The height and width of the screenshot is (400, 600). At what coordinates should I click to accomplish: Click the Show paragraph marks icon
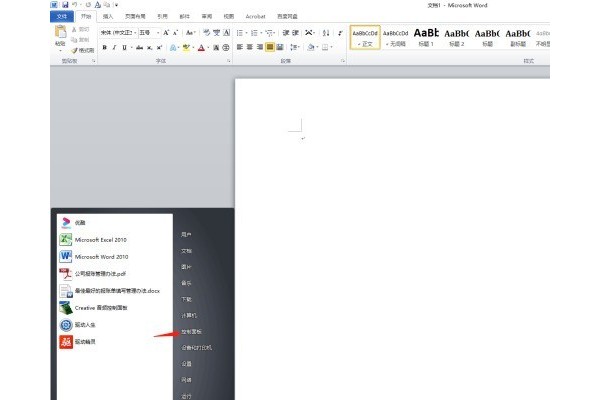pyautogui.click(x=340, y=33)
